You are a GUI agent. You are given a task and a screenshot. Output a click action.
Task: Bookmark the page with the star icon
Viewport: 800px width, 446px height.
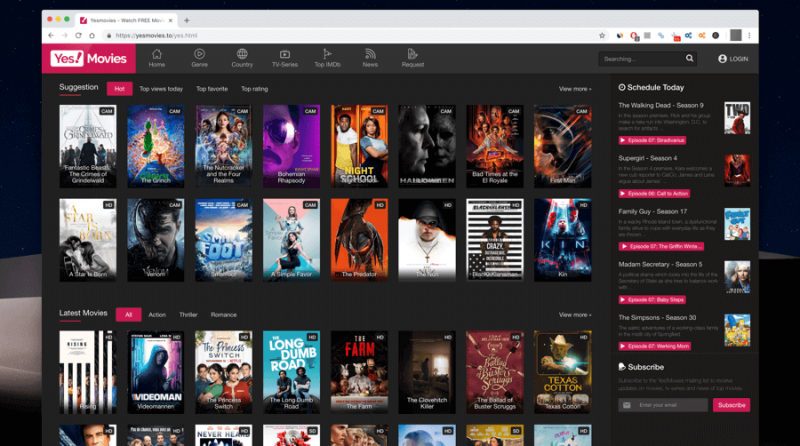click(602, 35)
